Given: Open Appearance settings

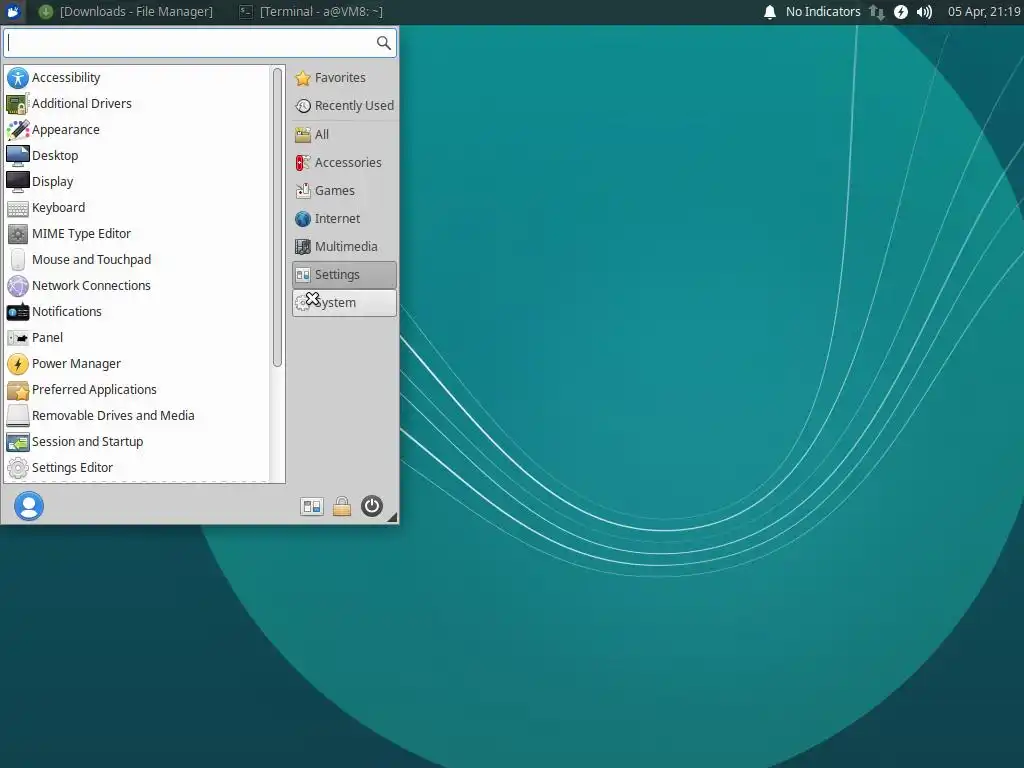Looking at the screenshot, I should [x=137, y=129].
